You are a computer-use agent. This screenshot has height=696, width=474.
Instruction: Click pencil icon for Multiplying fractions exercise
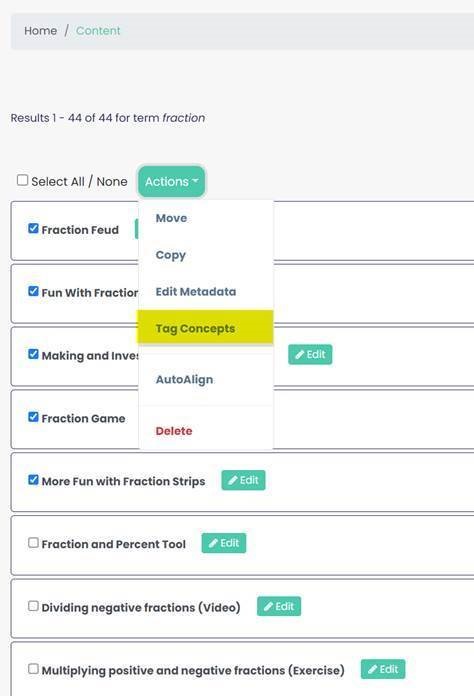[x=373, y=669]
